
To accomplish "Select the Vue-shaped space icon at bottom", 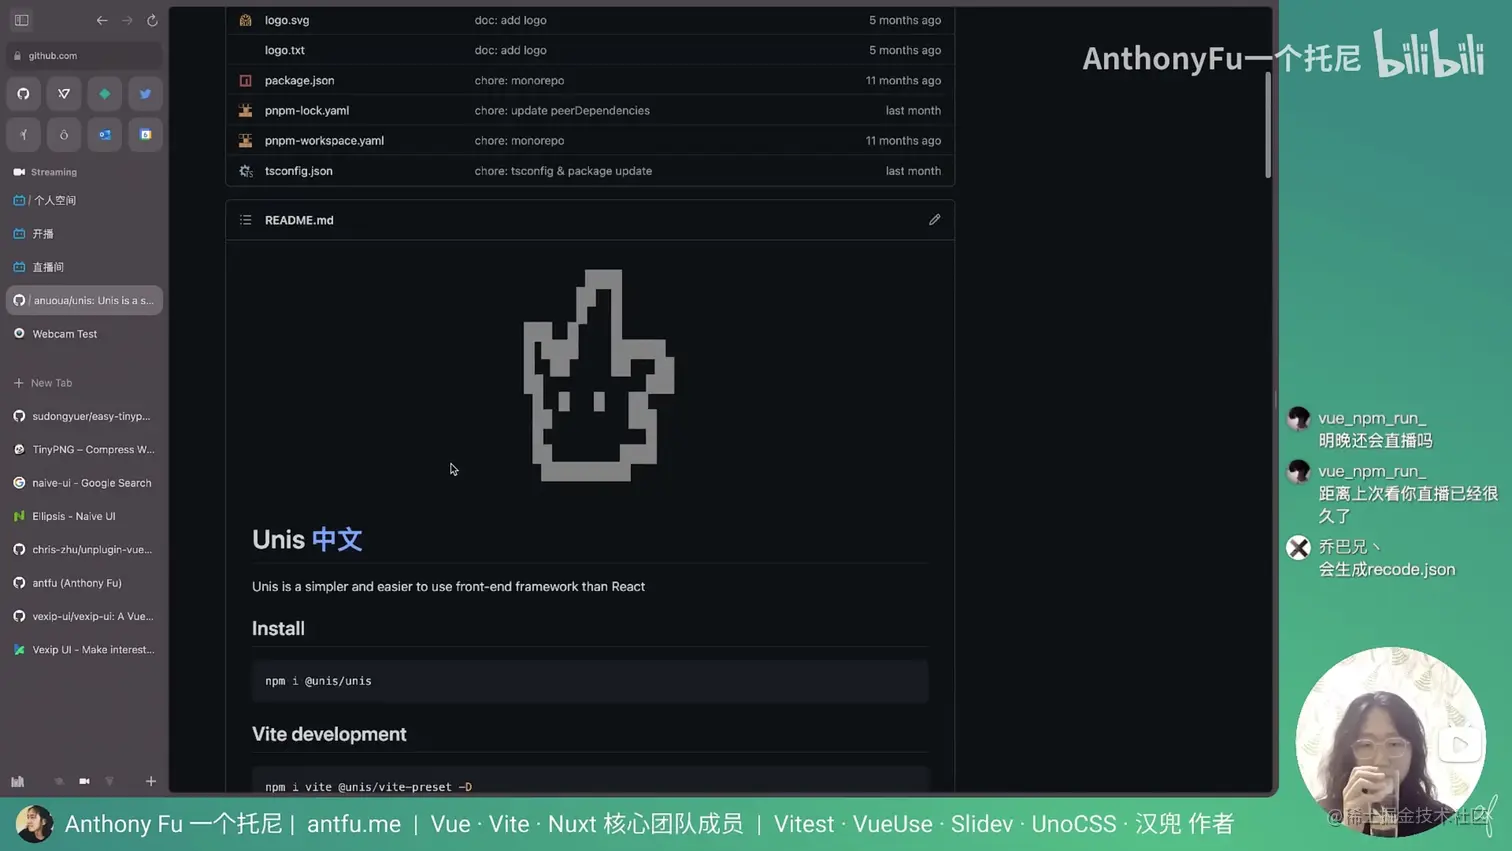I will click(x=109, y=781).
